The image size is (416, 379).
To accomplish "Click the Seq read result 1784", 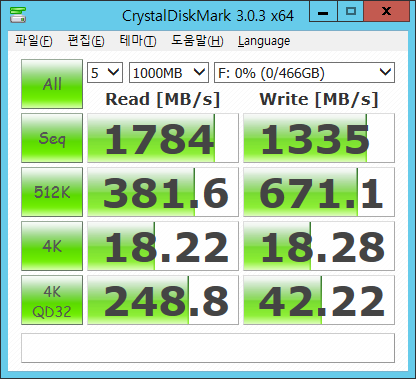I will (x=163, y=138).
